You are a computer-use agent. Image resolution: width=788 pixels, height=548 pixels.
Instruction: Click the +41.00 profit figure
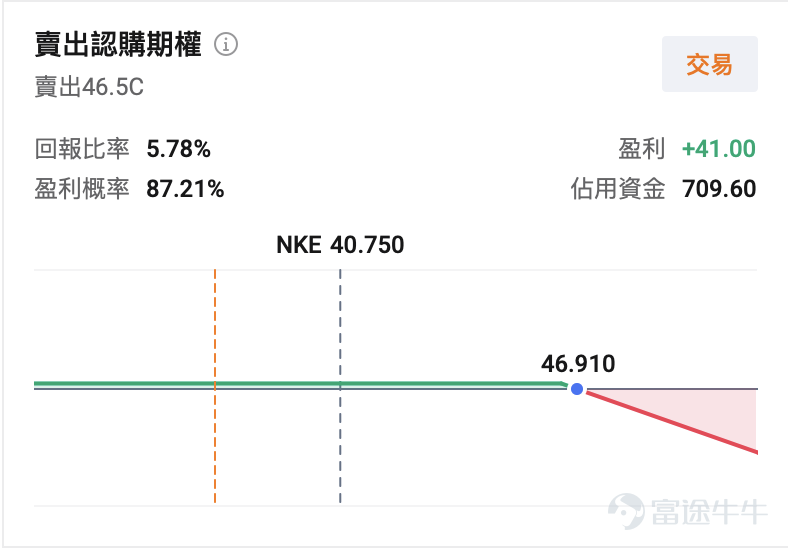coord(719,149)
